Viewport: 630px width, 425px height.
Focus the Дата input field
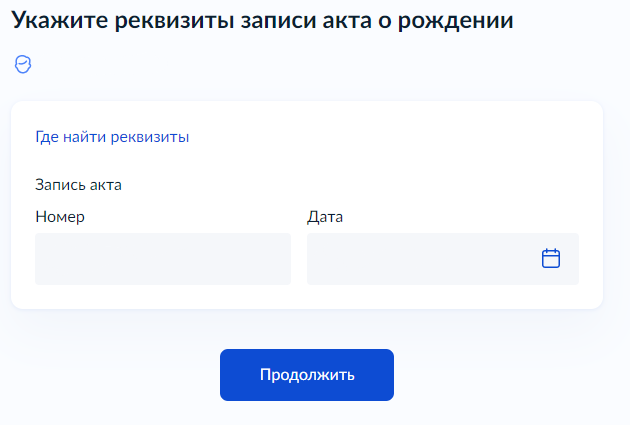pyautogui.click(x=443, y=259)
